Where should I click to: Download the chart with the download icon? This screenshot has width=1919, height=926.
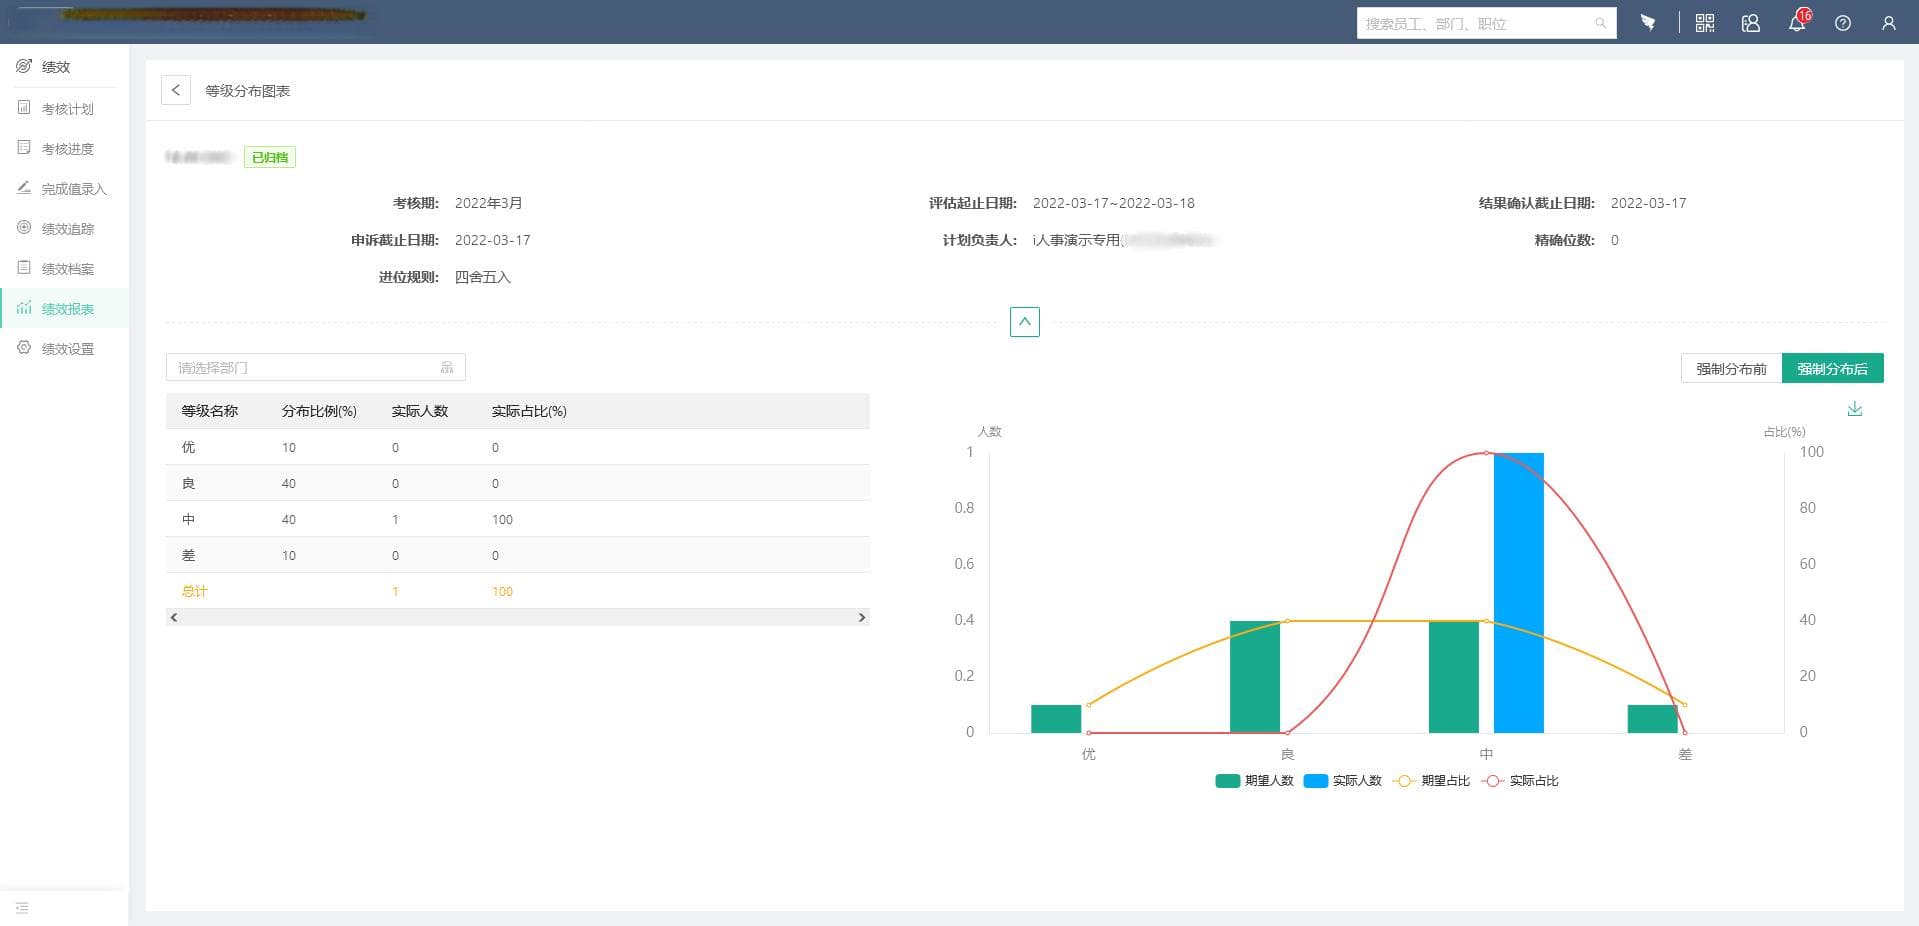(1855, 409)
